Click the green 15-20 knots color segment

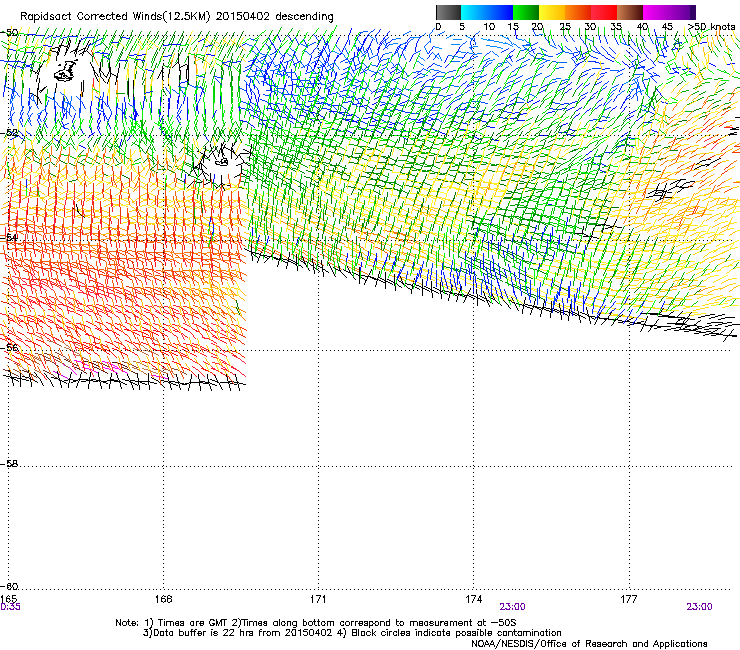tap(526, 12)
